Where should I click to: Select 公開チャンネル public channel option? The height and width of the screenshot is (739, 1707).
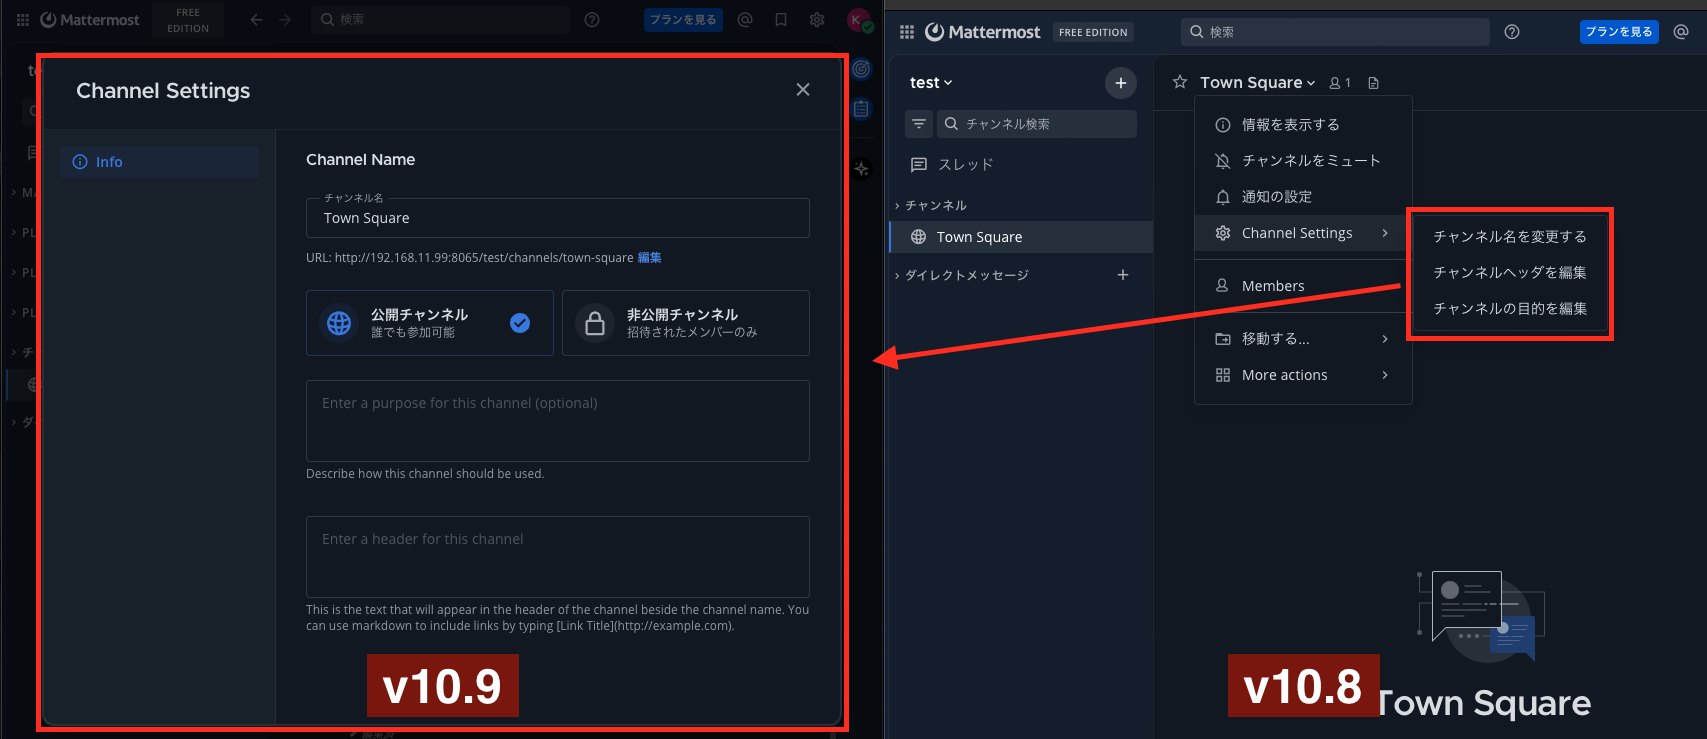(430, 323)
